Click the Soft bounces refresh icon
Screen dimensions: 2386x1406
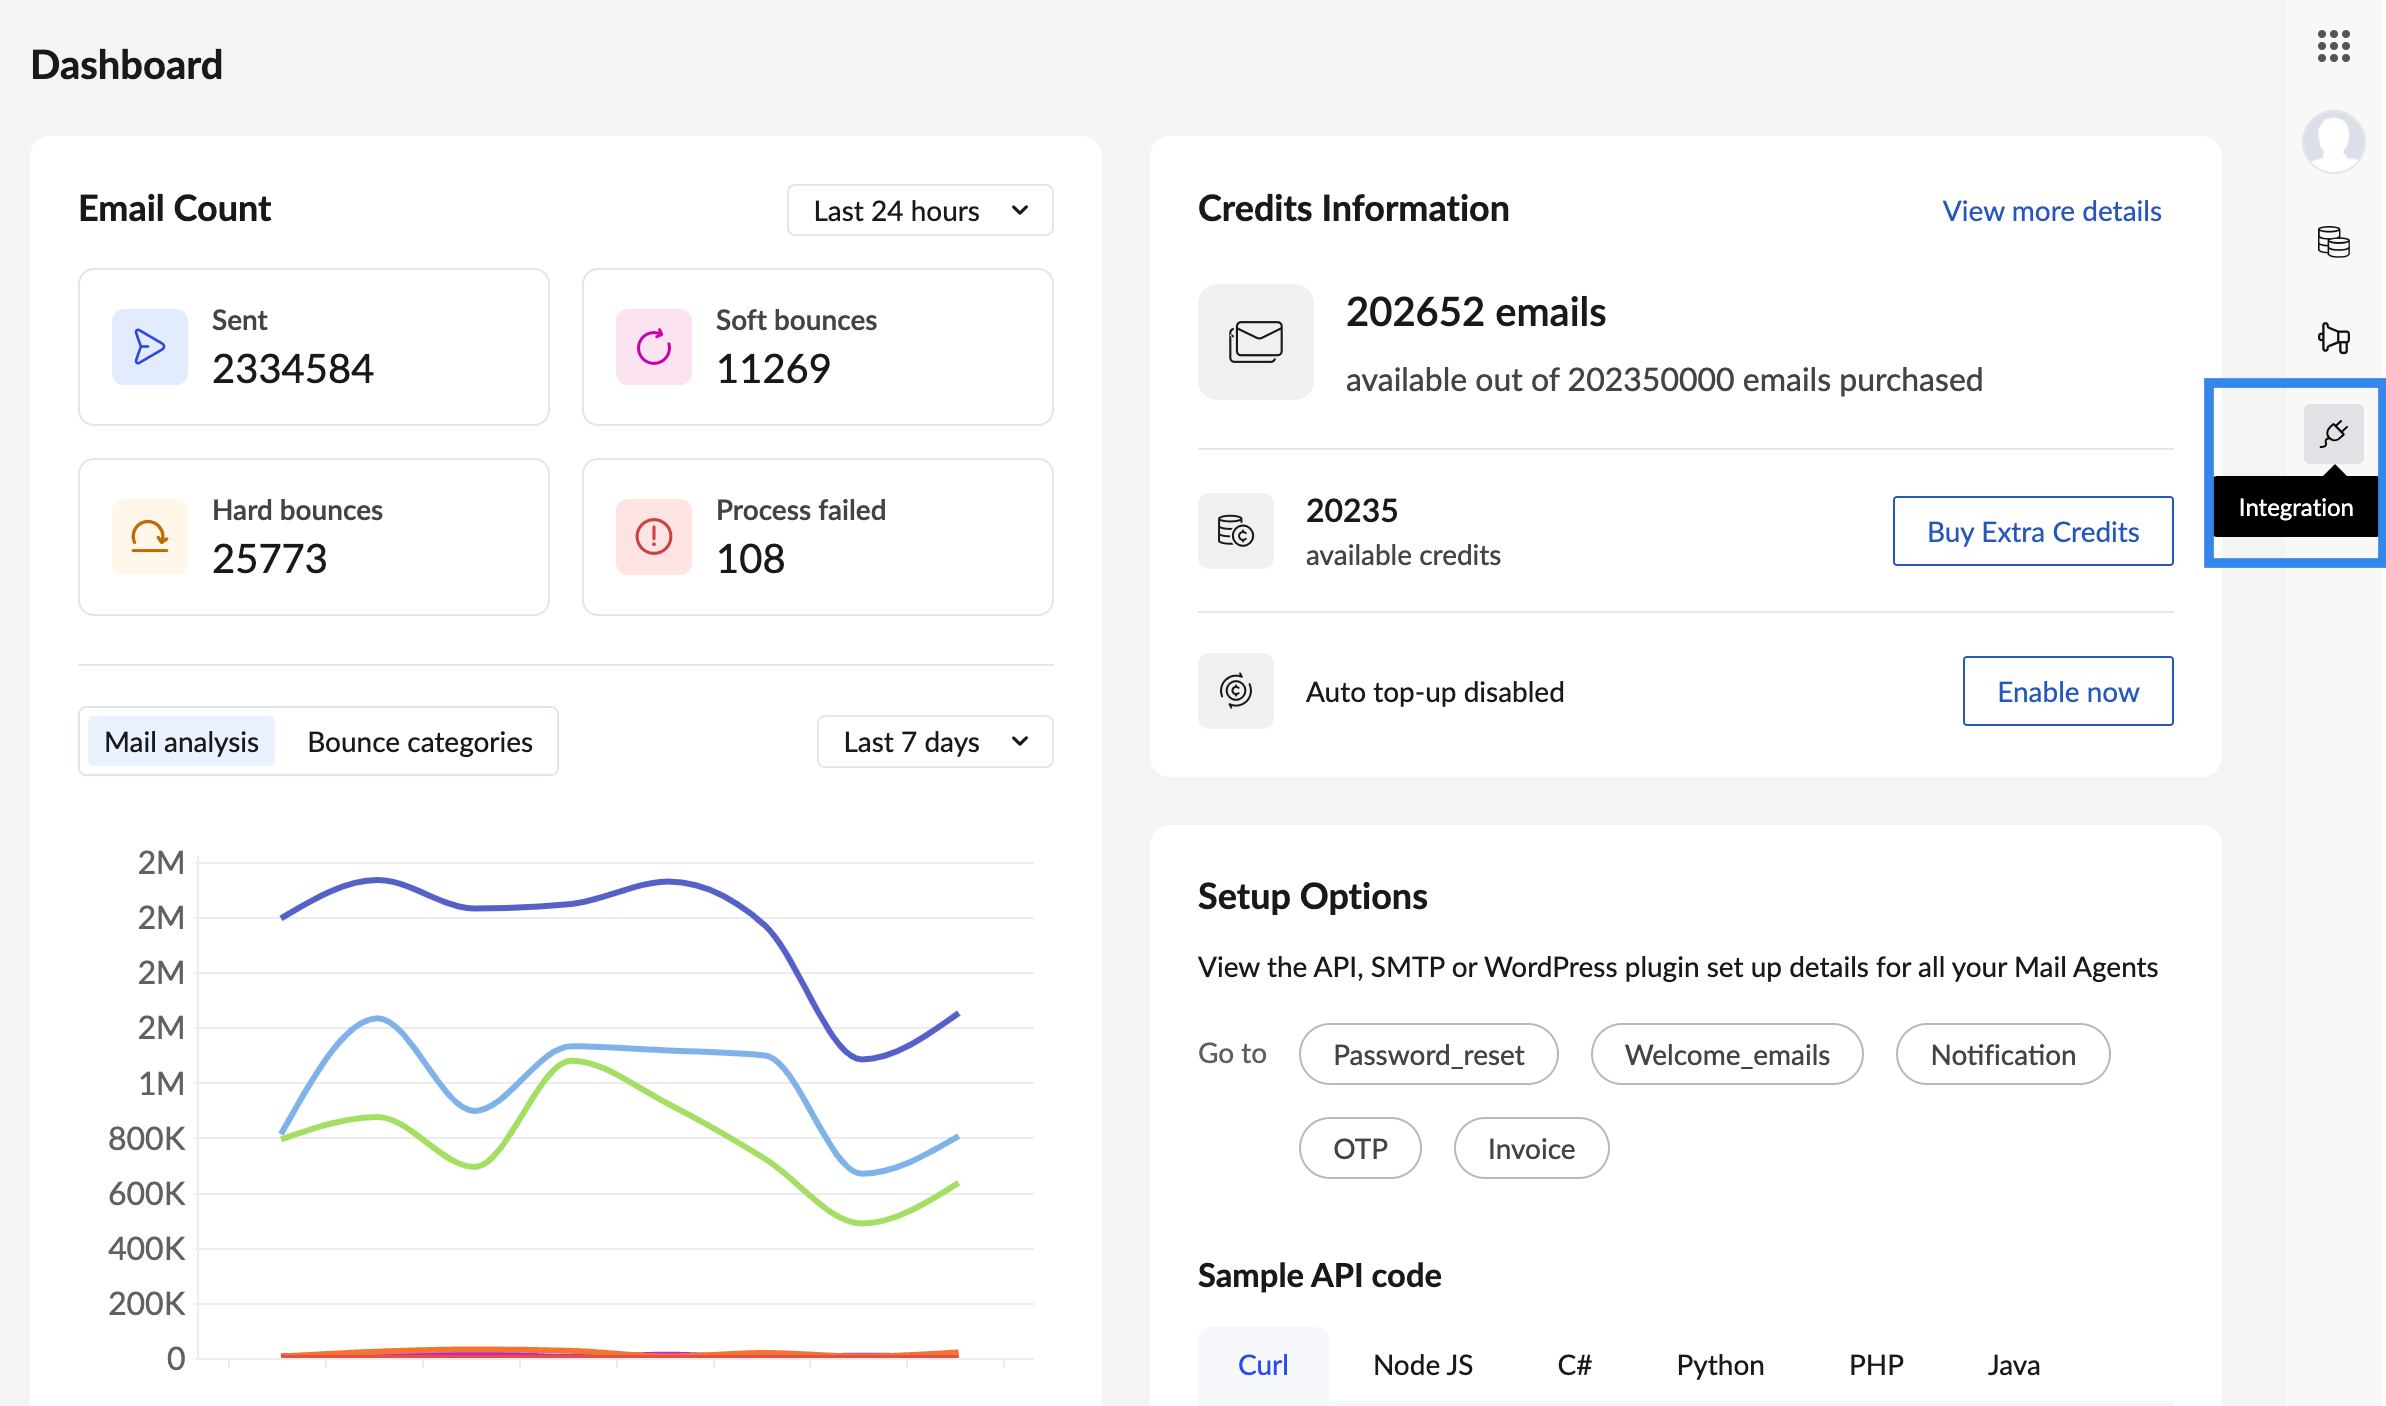click(654, 347)
